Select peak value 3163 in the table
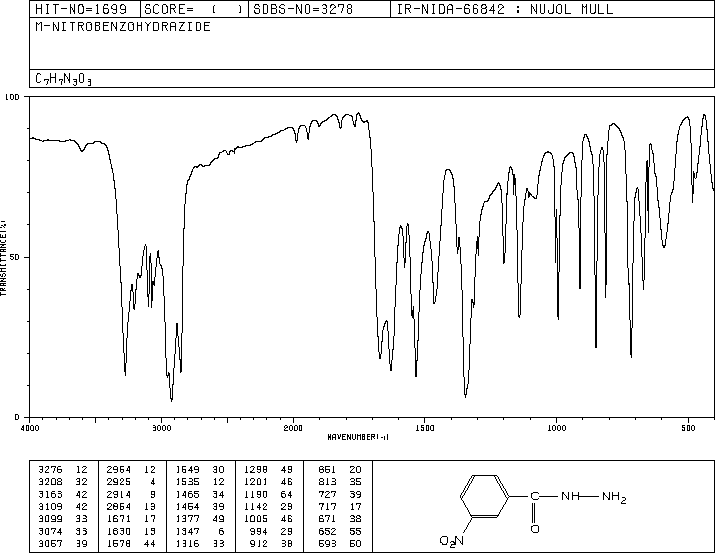The width and height of the screenshot is (715, 553). click(x=50, y=494)
